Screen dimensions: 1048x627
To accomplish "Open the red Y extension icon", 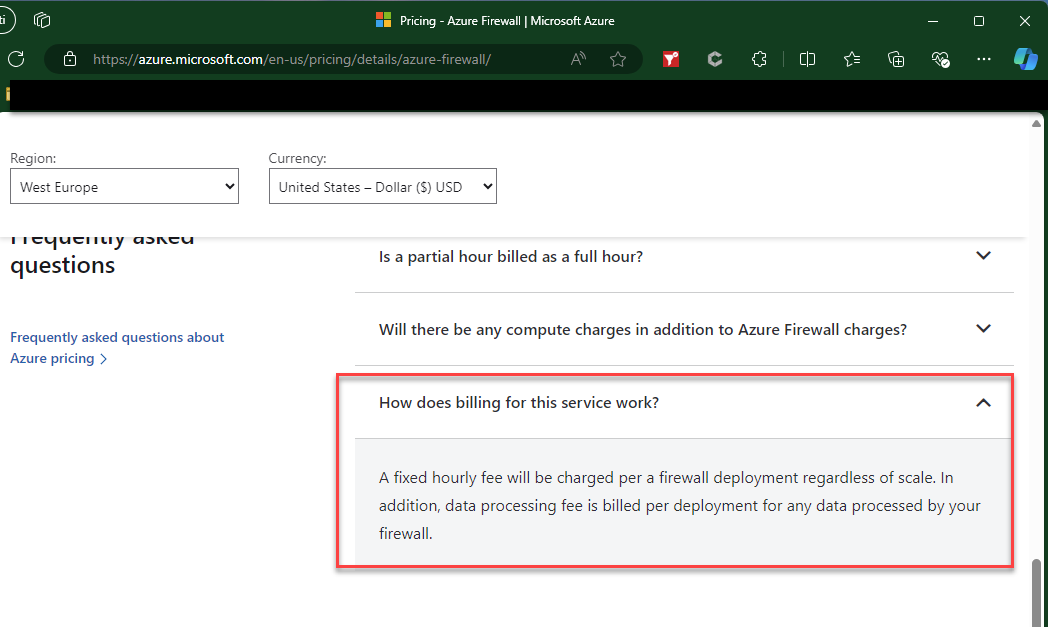I will point(670,59).
